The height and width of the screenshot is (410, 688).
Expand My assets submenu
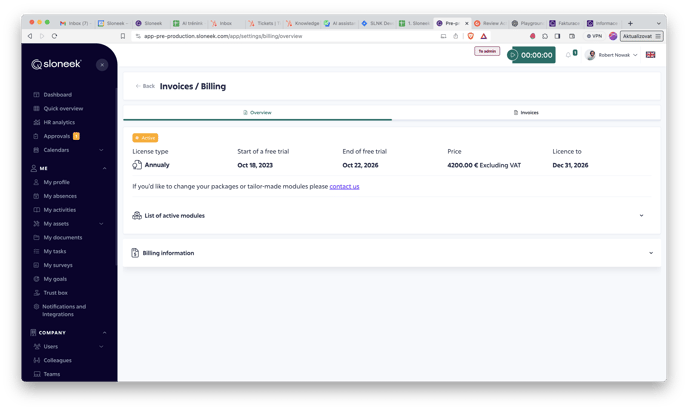tap(101, 224)
